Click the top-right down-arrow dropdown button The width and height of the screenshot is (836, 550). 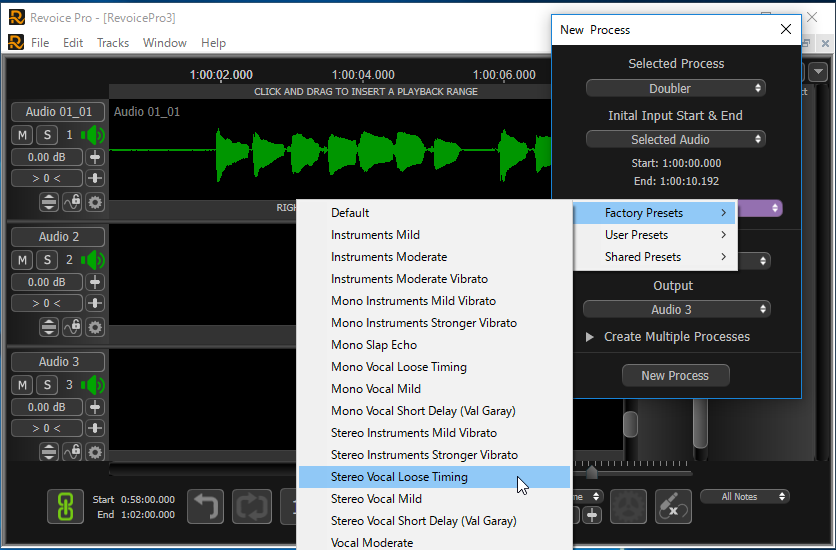pyautogui.click(x=818, y=71)
